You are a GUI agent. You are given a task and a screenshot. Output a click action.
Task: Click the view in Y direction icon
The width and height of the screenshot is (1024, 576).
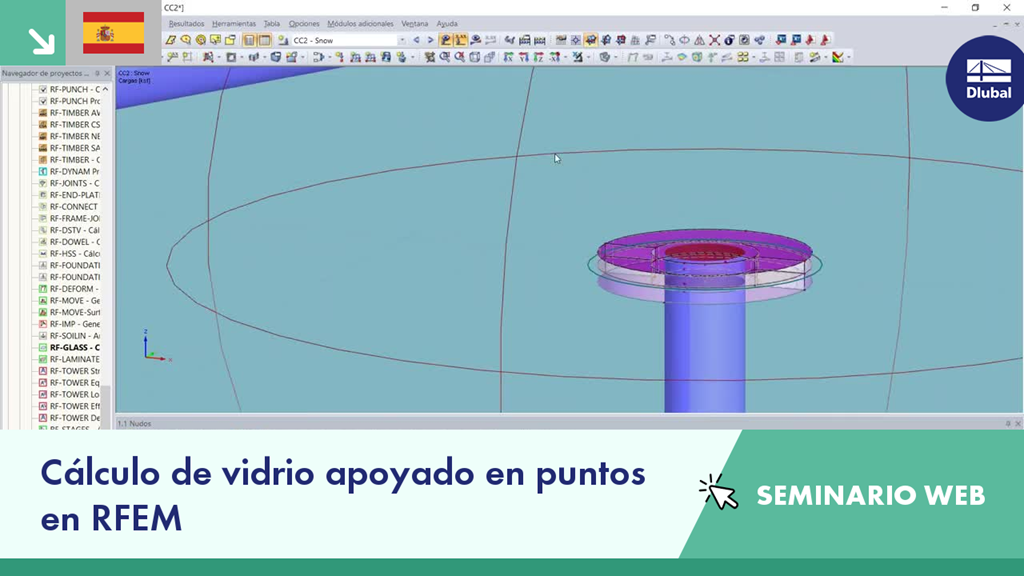pos(524,57)
